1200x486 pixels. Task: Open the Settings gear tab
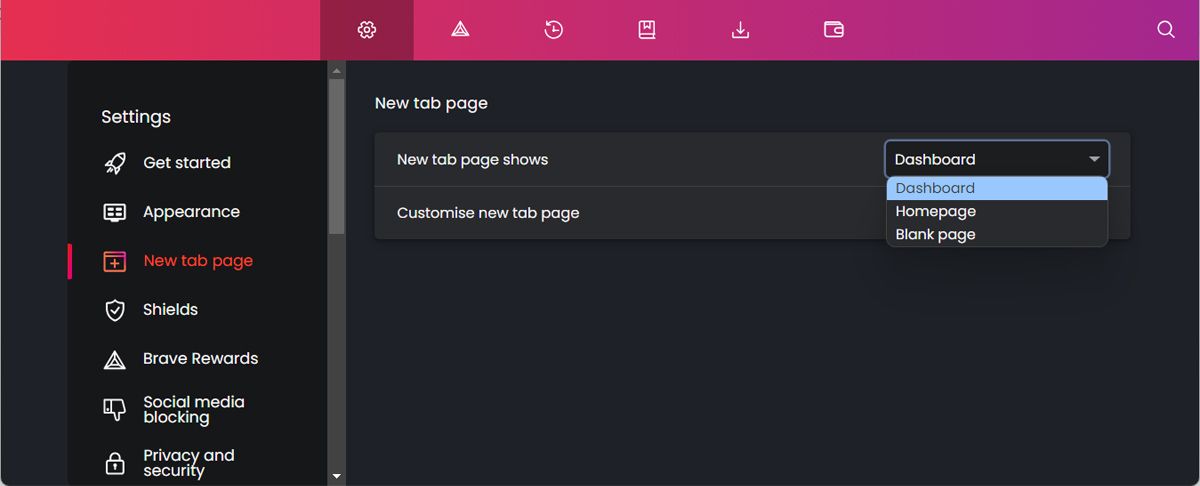pyautogui.click(x=366, y=30)
